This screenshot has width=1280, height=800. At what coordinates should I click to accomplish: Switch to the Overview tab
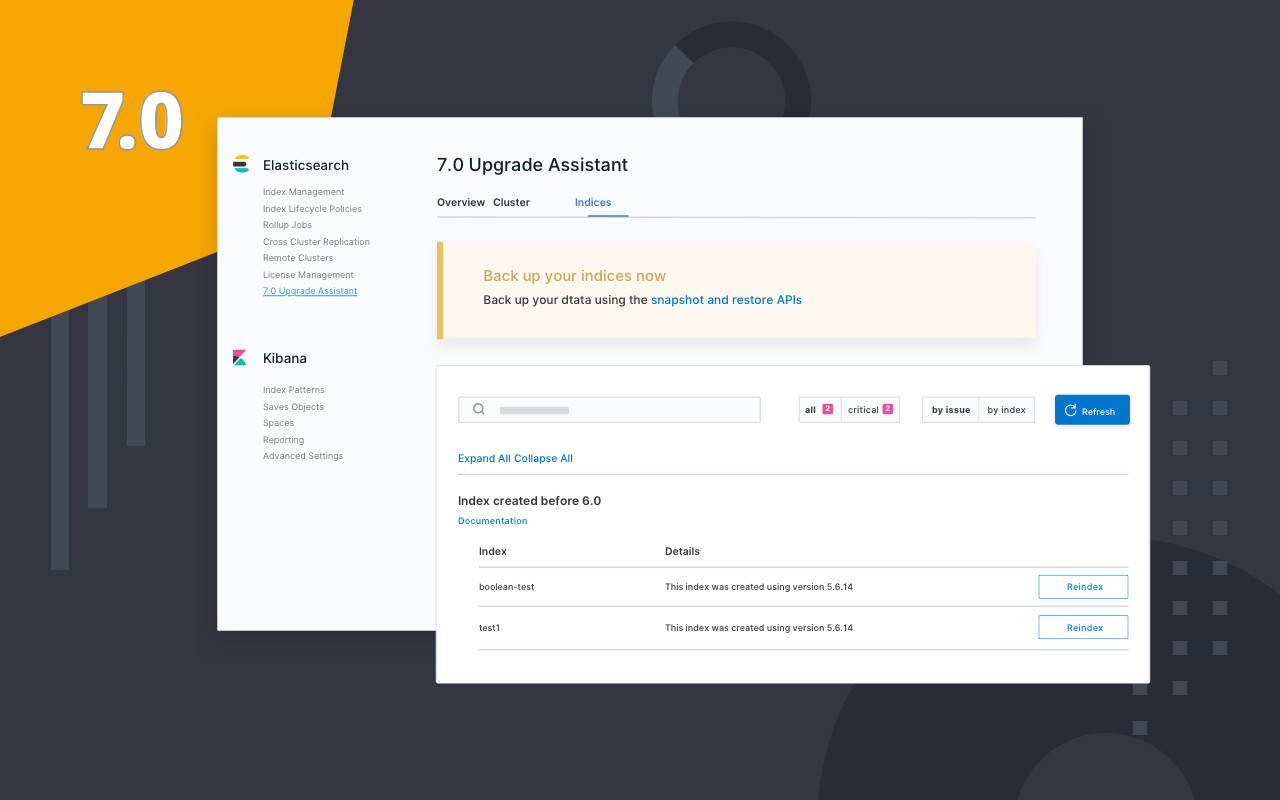pyautogui.click(x=461, y=202)
